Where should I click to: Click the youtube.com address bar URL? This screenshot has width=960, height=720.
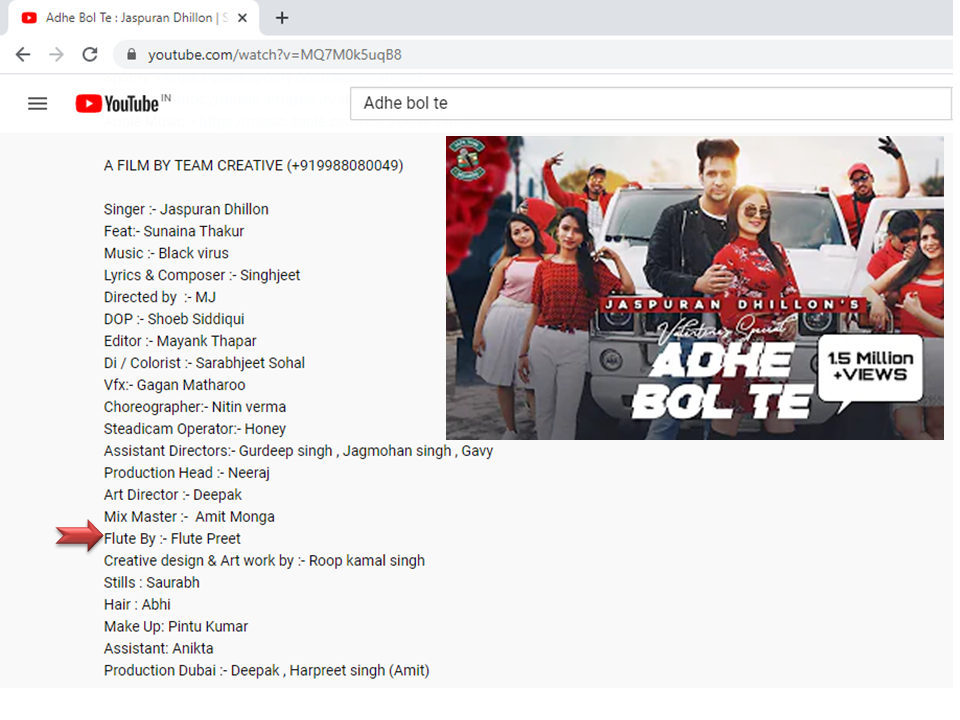click(x=275, y=54)
